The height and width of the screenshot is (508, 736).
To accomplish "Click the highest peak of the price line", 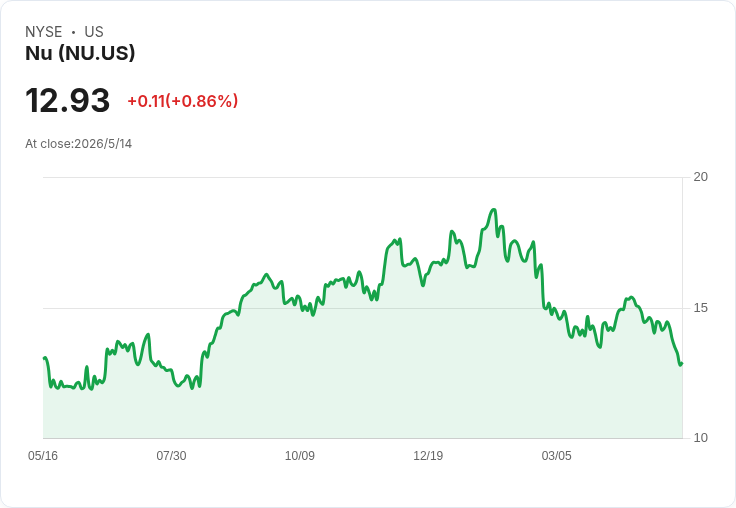I will coord(493,209).
